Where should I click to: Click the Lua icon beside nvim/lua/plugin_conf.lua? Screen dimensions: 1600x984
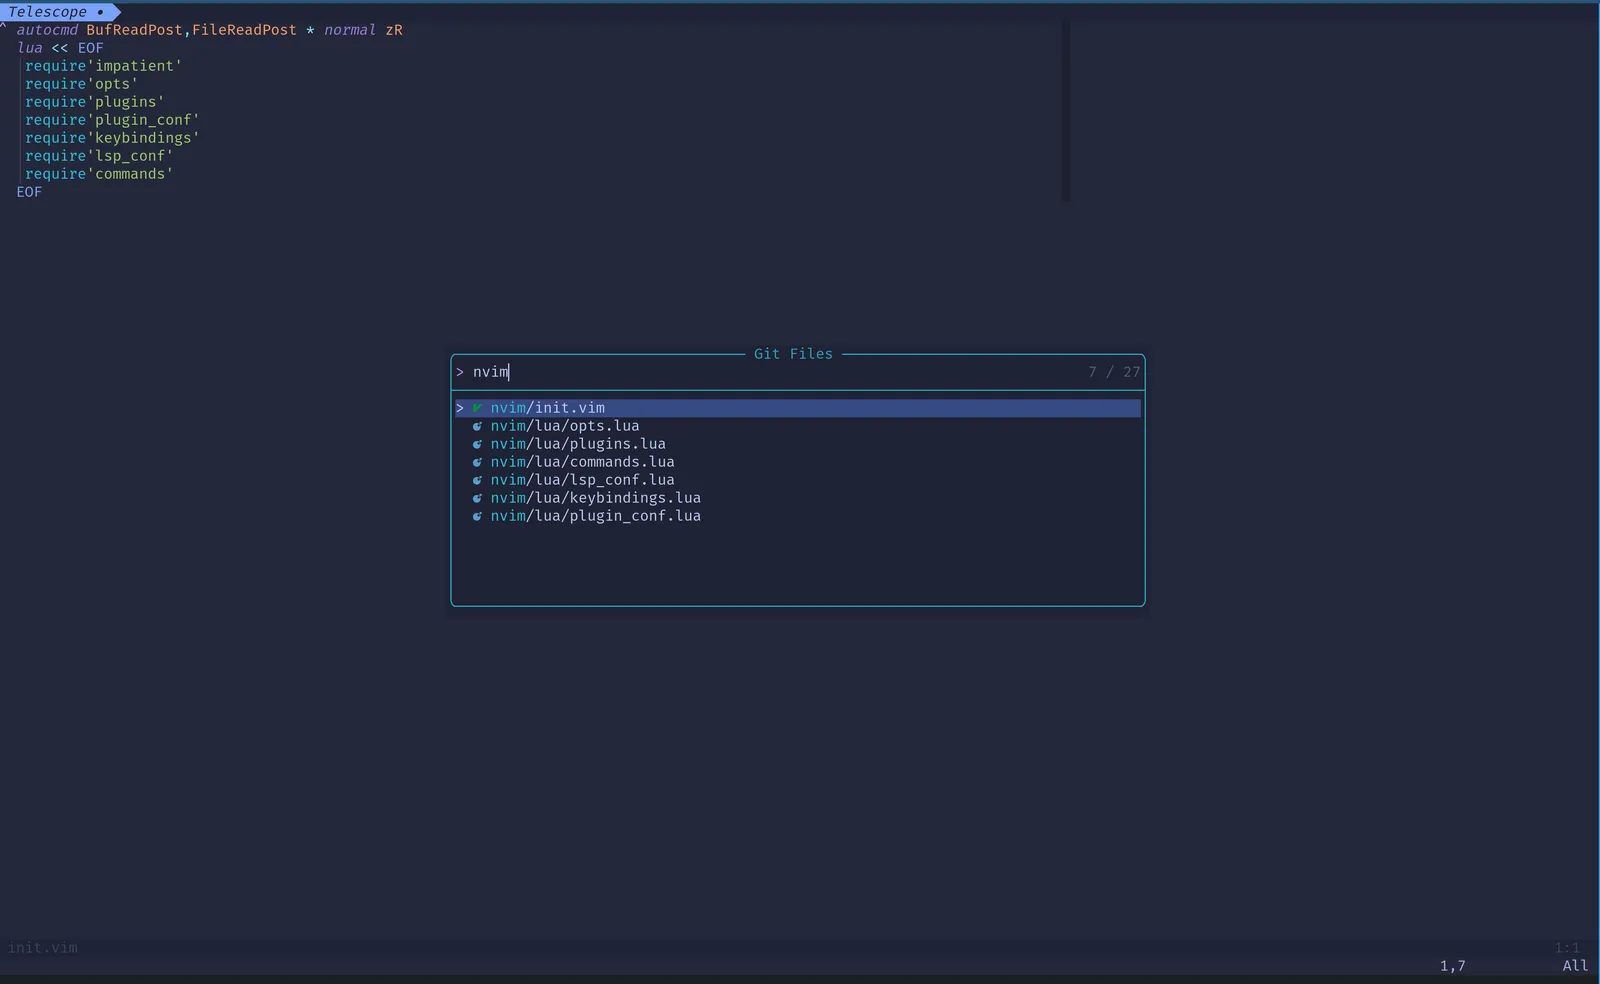[477, 516]
